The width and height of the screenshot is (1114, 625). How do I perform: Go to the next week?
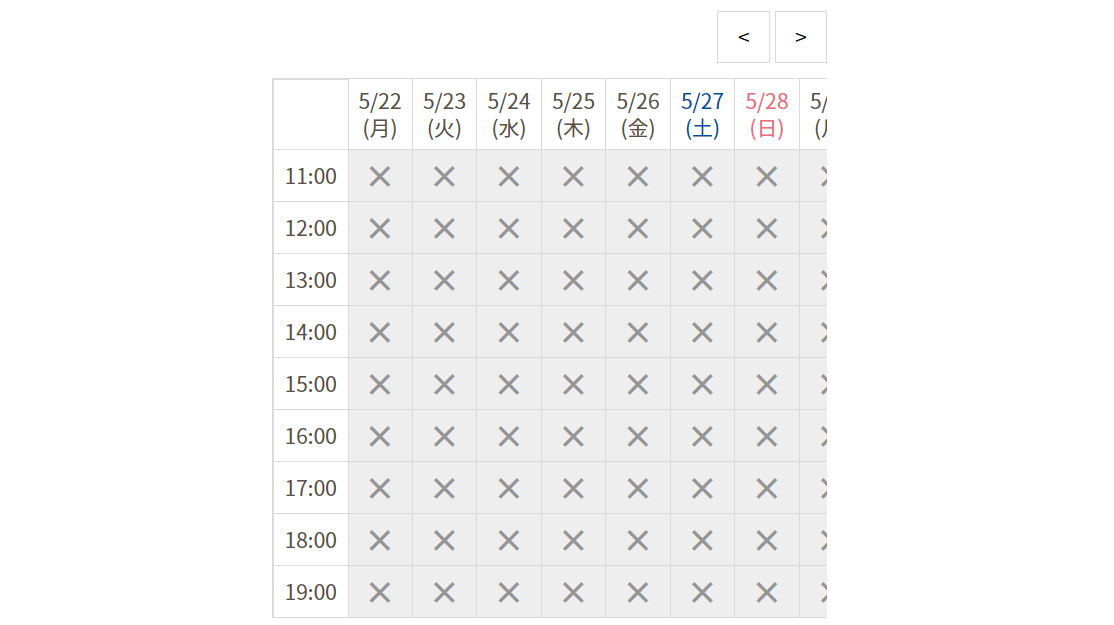pos(800,37)
